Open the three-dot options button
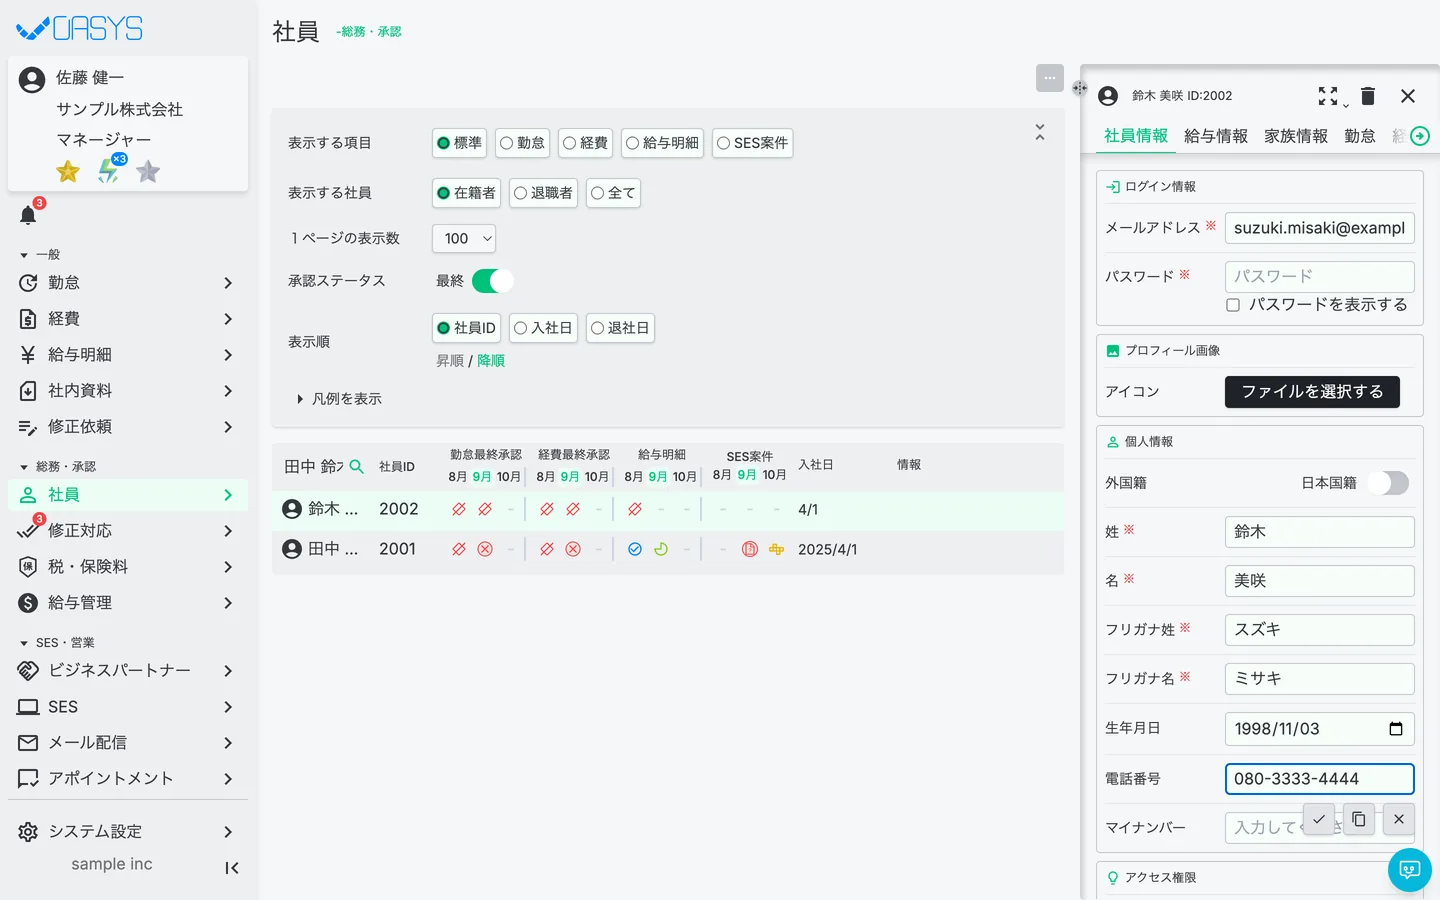1440x900 pixels. 1050,78
